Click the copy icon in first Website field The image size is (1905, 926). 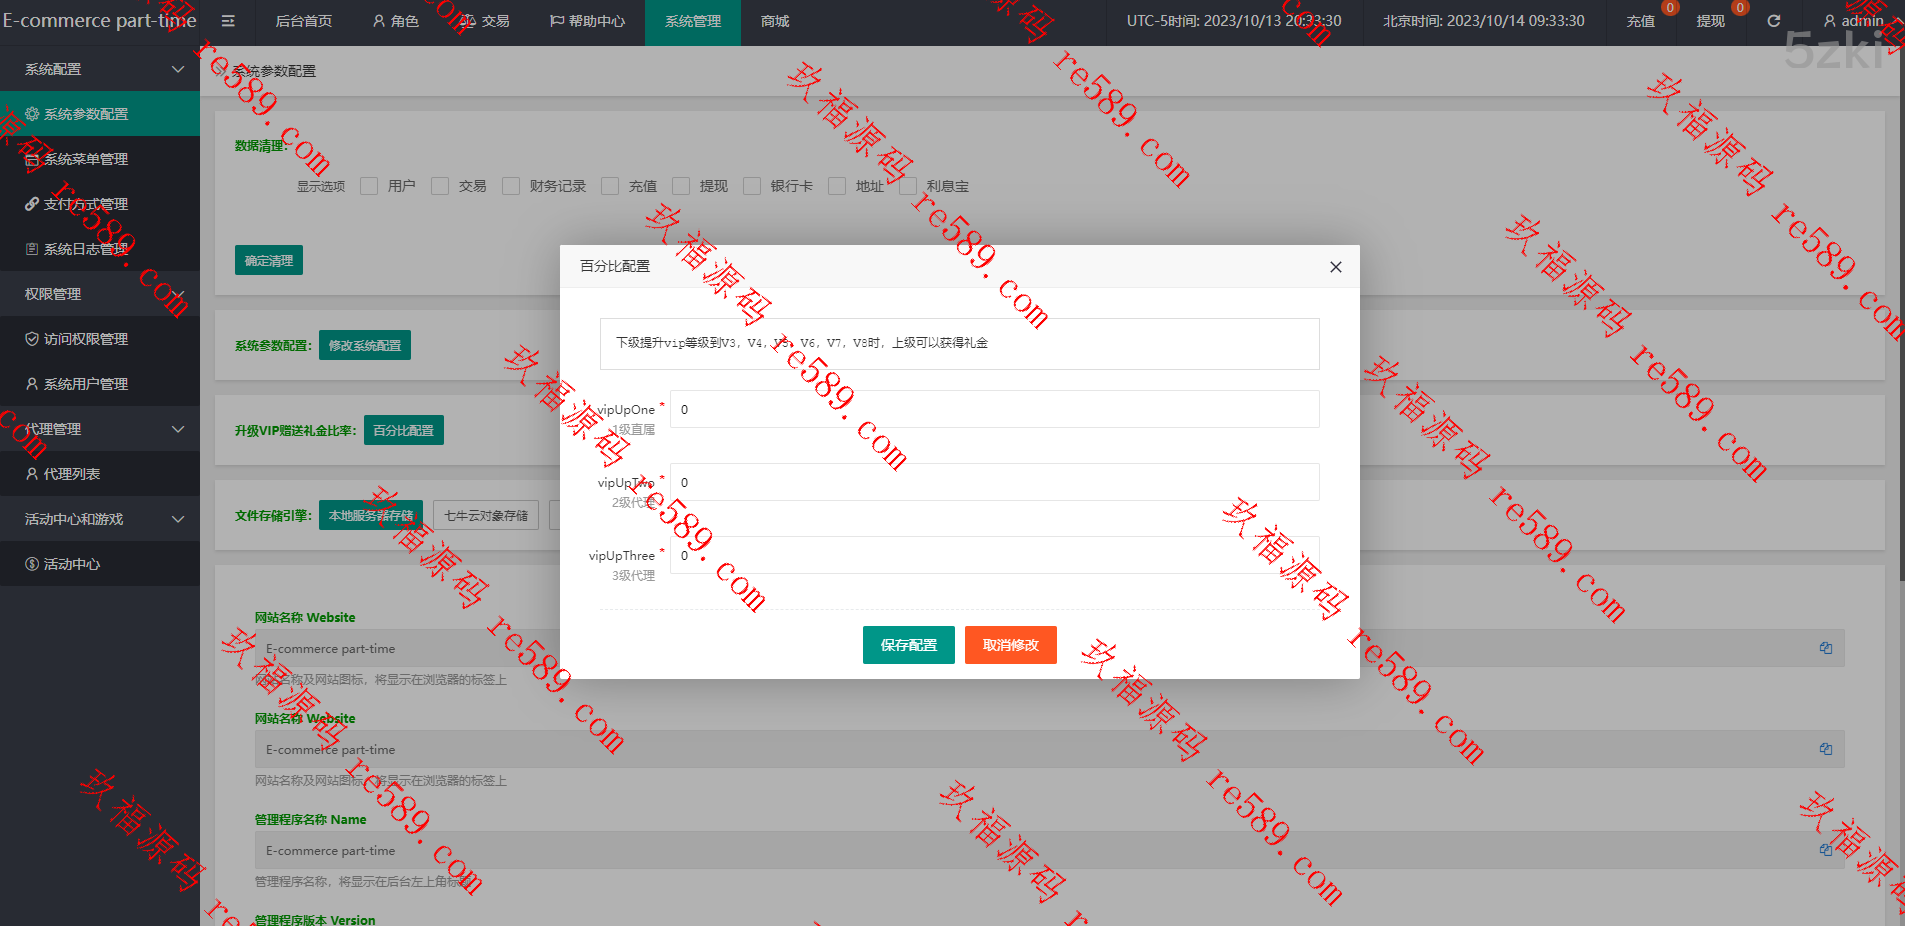tap(1825, 648)
